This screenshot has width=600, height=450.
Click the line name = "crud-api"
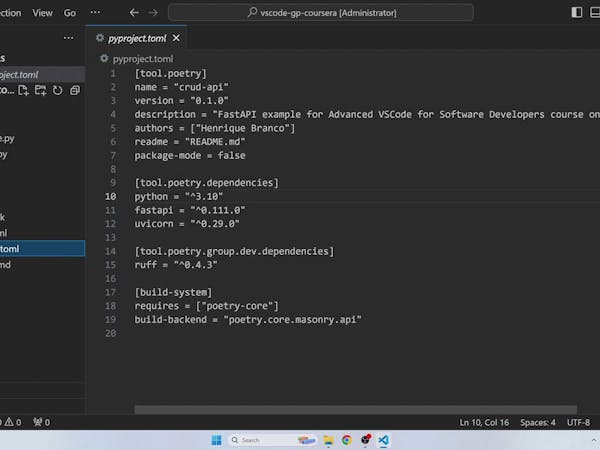click(x=181, y=87)
